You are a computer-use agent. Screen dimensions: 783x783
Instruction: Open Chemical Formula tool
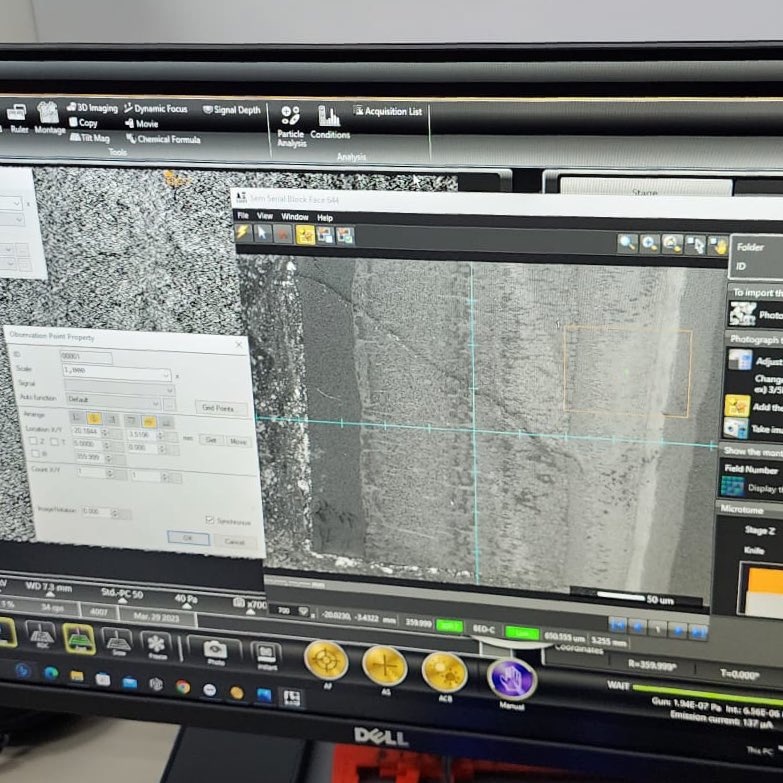pyautogui.click(x=163, y=139)
